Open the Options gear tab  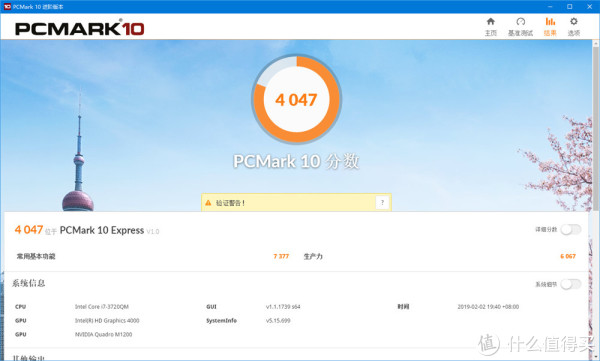pyautogui.click(x=574, y=26)
